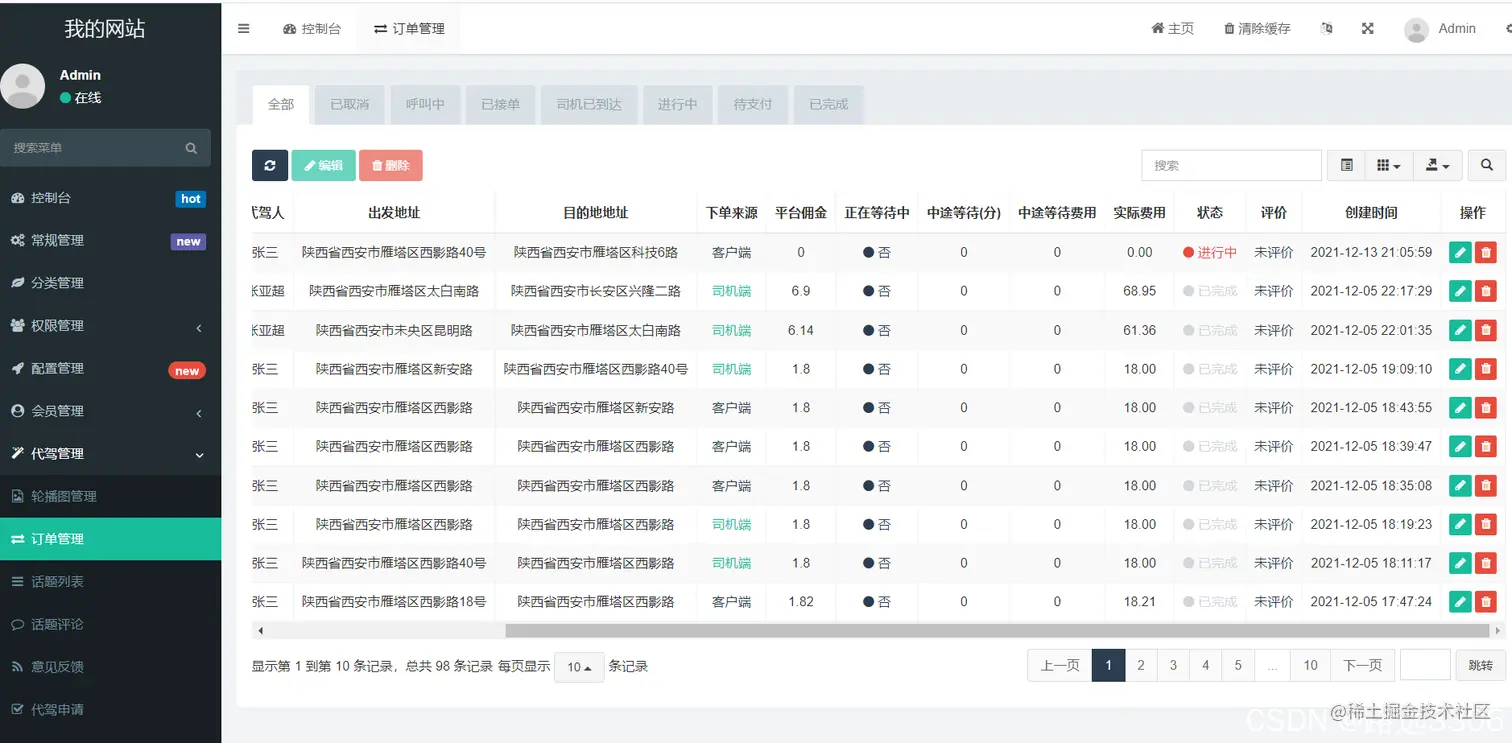Click the table search magnifier button
The image size is (1512, 743).
1487,166
